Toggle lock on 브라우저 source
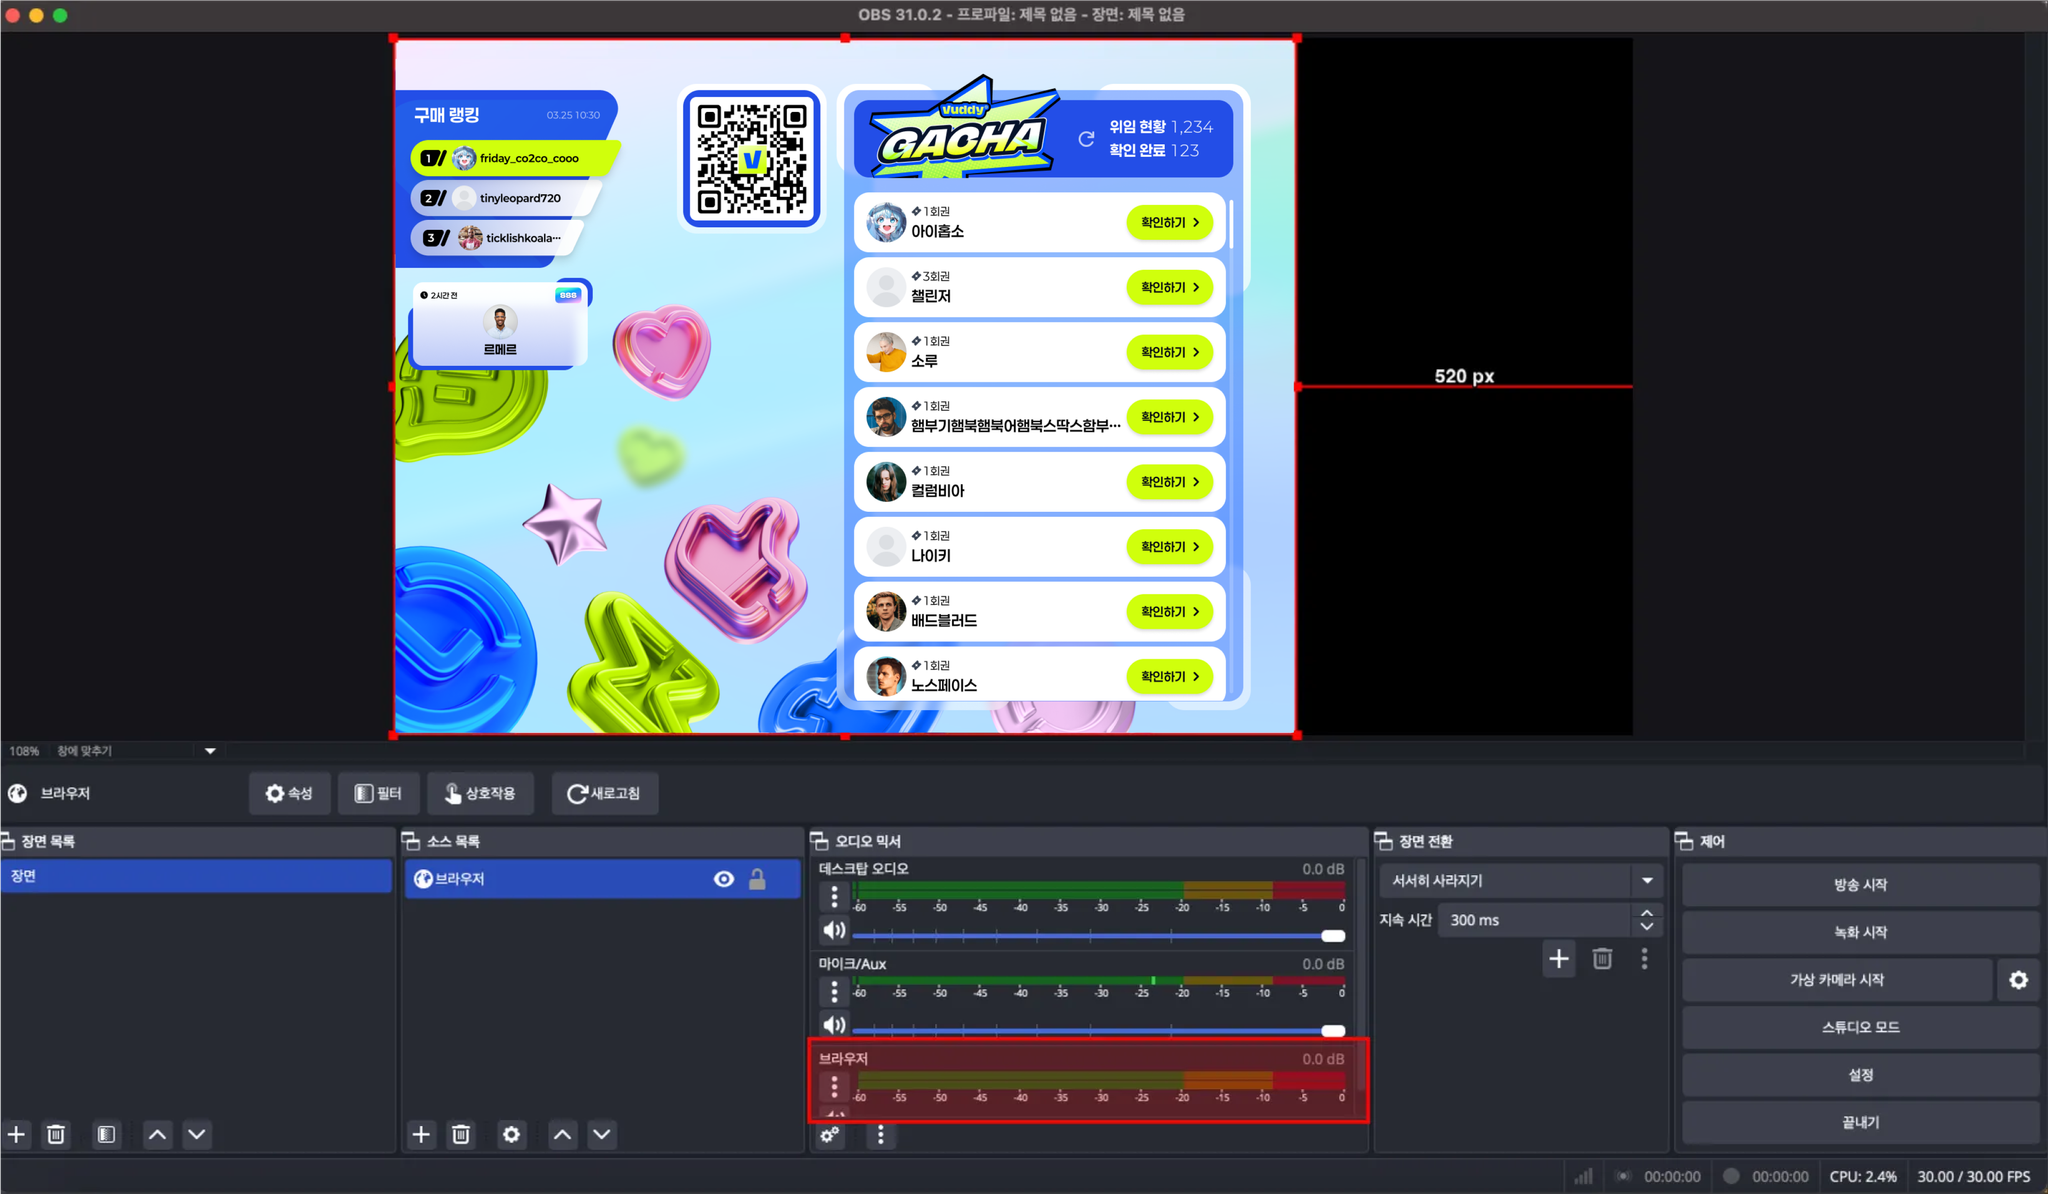This screenshot has height=1194, width=2048. click(x=757, y=879)
